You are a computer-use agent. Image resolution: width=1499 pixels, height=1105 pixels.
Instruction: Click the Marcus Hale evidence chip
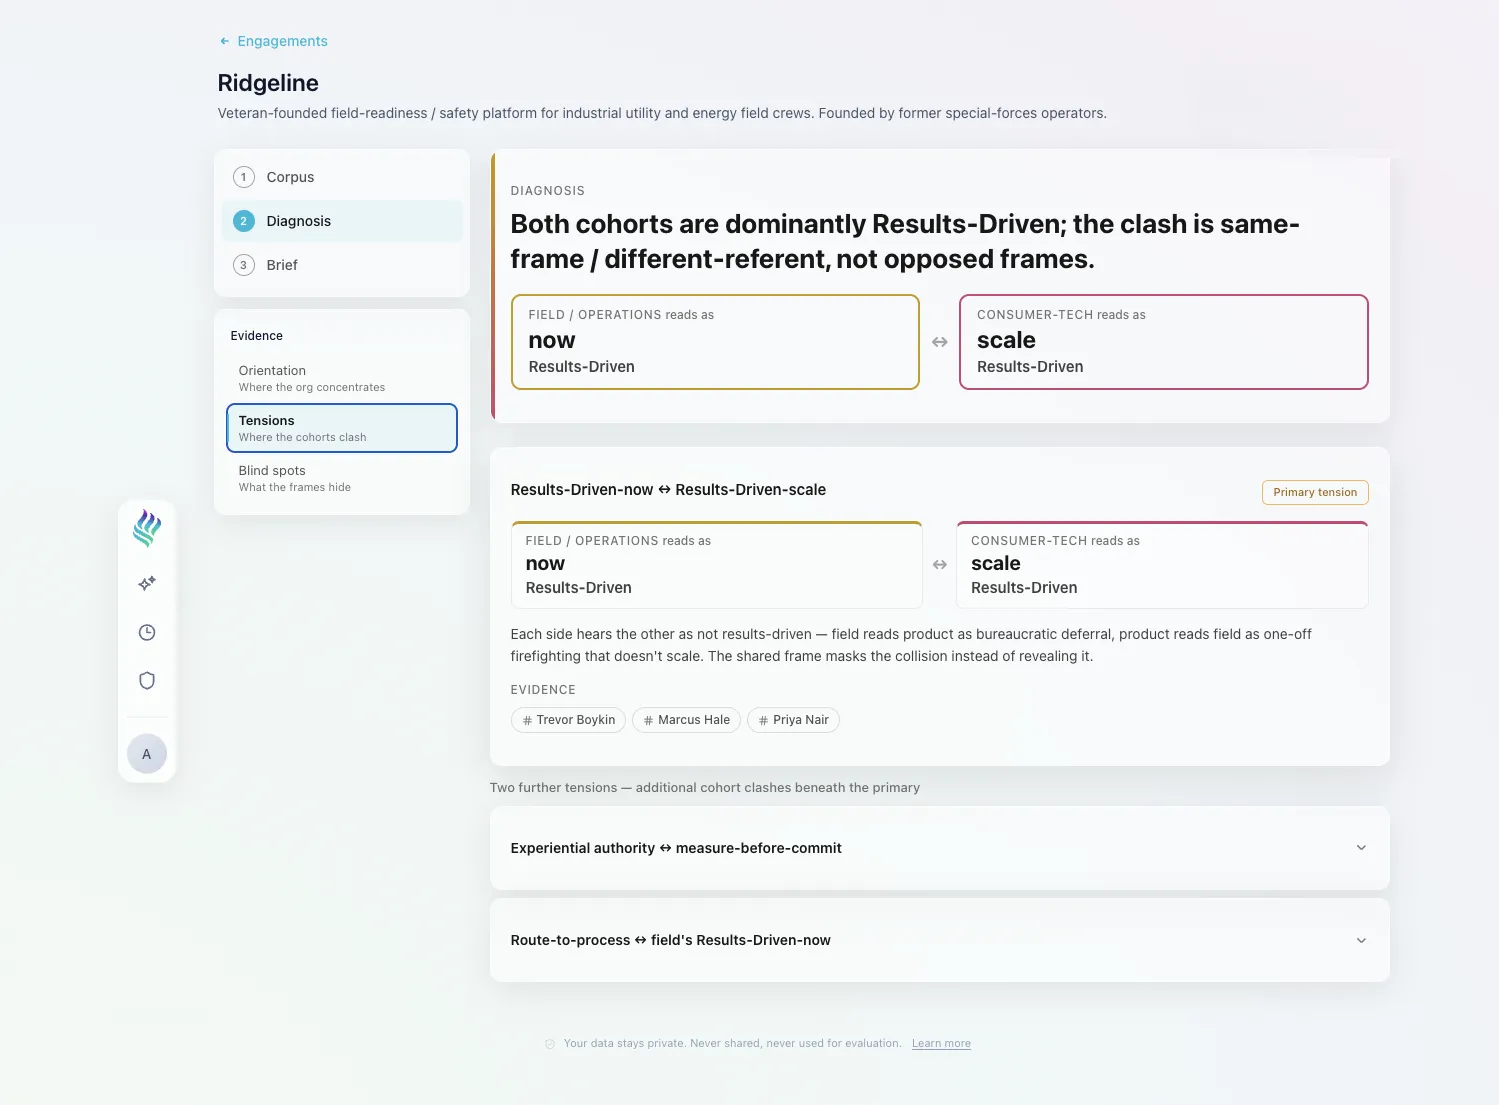coord(686,720)
